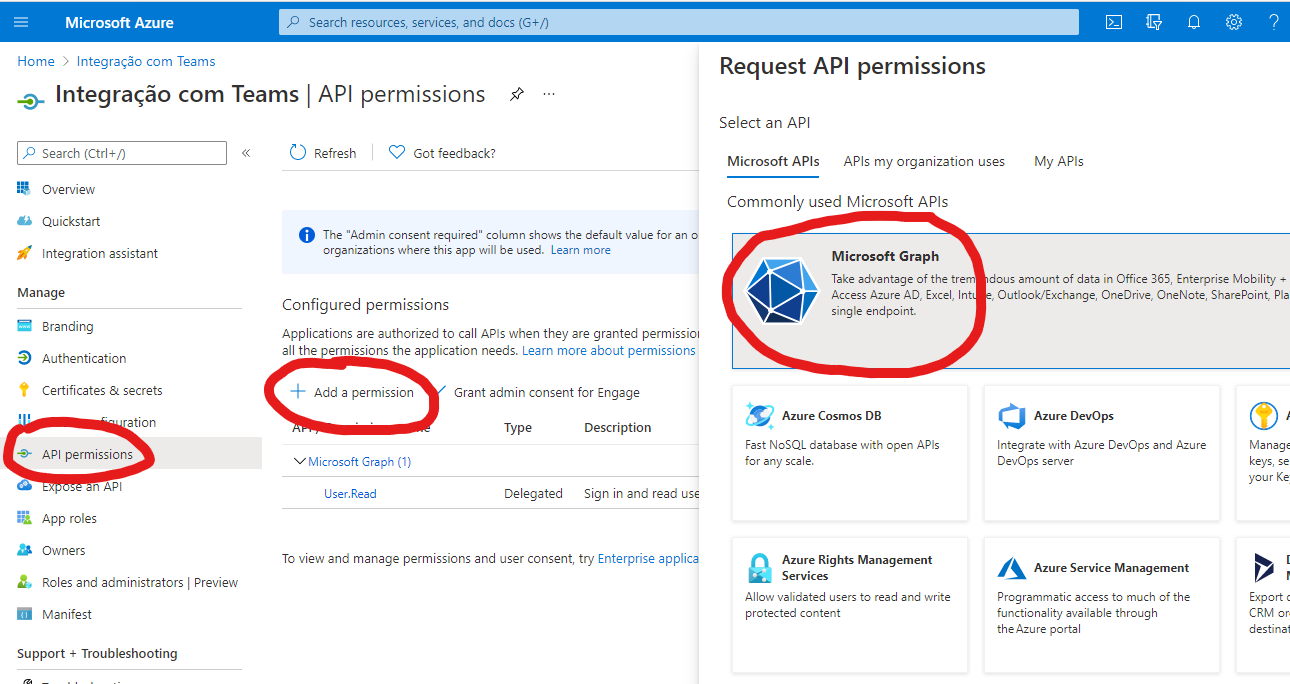This screenshot has width=1290, height=684.
Task: Click the Configured permissions heading
Action: (x=365, y=304)
